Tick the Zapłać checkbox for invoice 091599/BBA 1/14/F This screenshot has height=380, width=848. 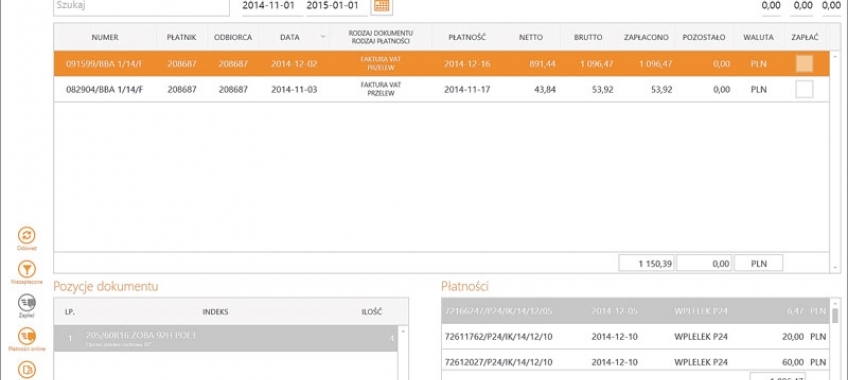pyautogui.click(x=804, y=64)
